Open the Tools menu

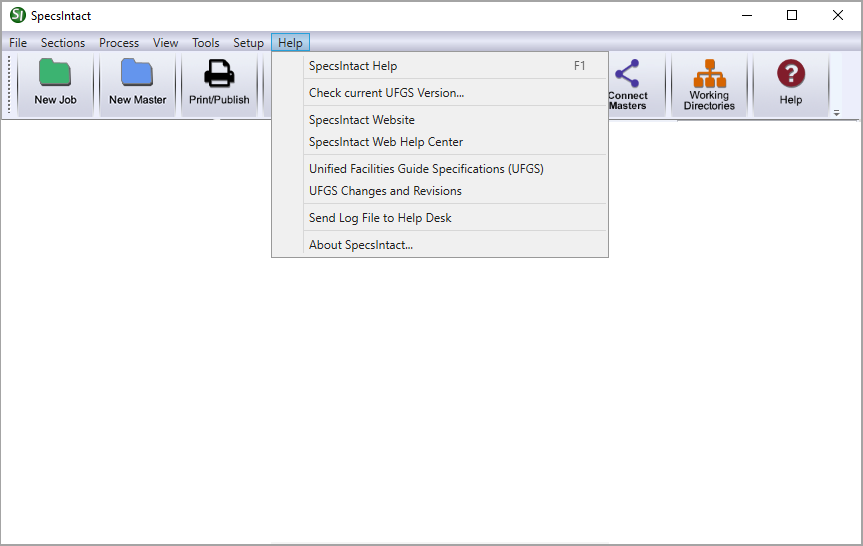205,43
